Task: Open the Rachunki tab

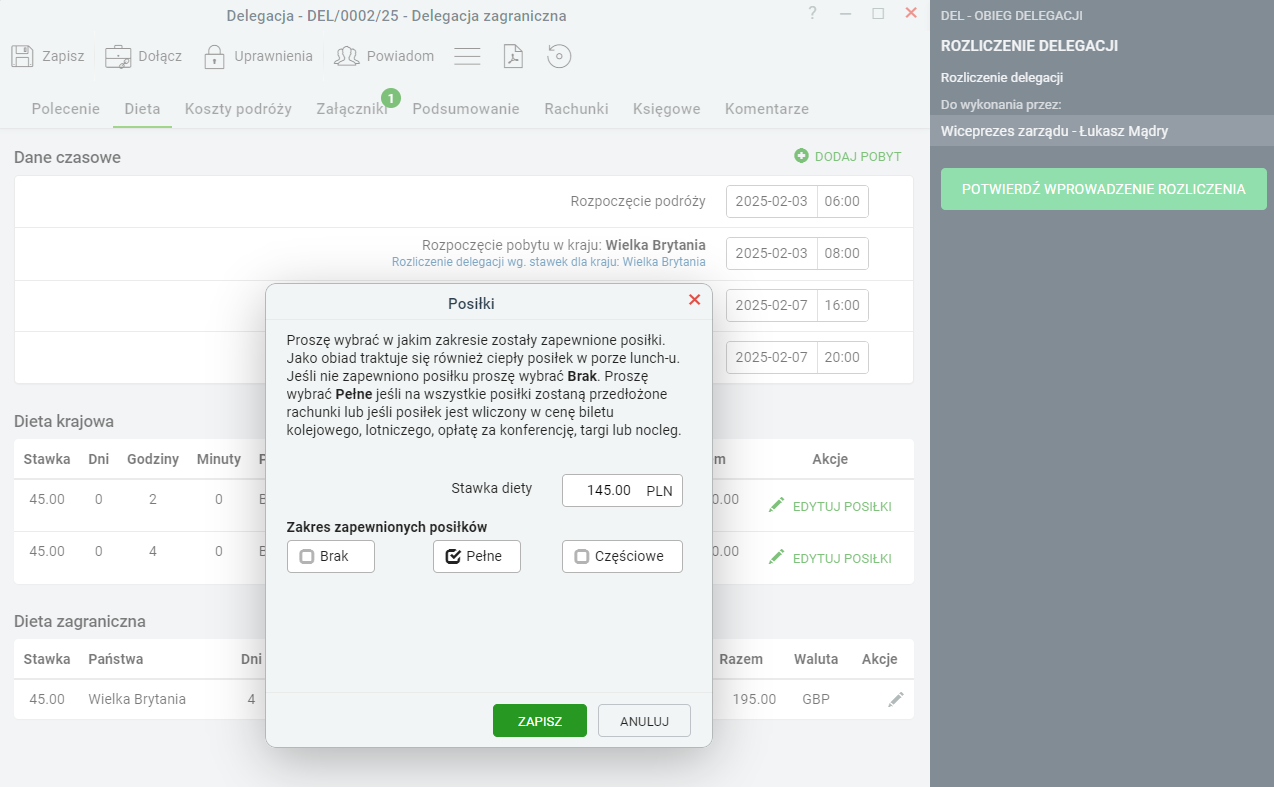Action: [576, 109]
